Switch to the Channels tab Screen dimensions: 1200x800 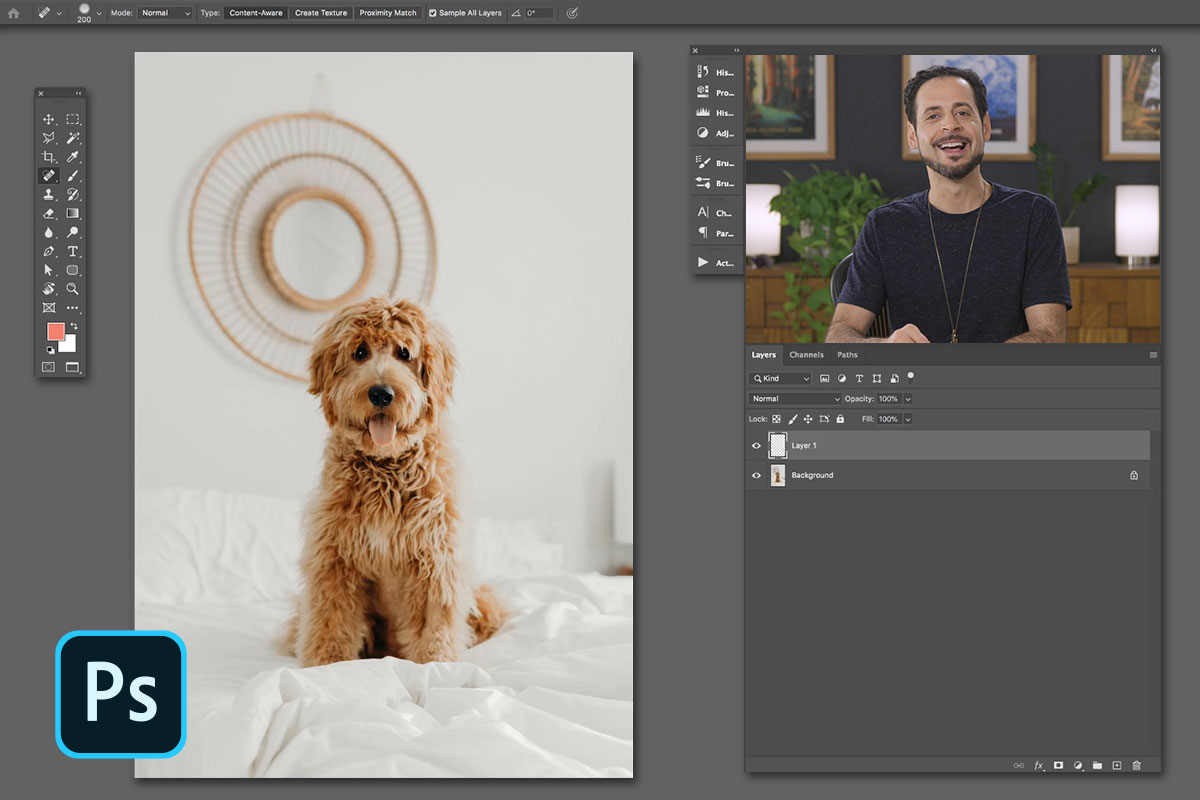[806, 354]
